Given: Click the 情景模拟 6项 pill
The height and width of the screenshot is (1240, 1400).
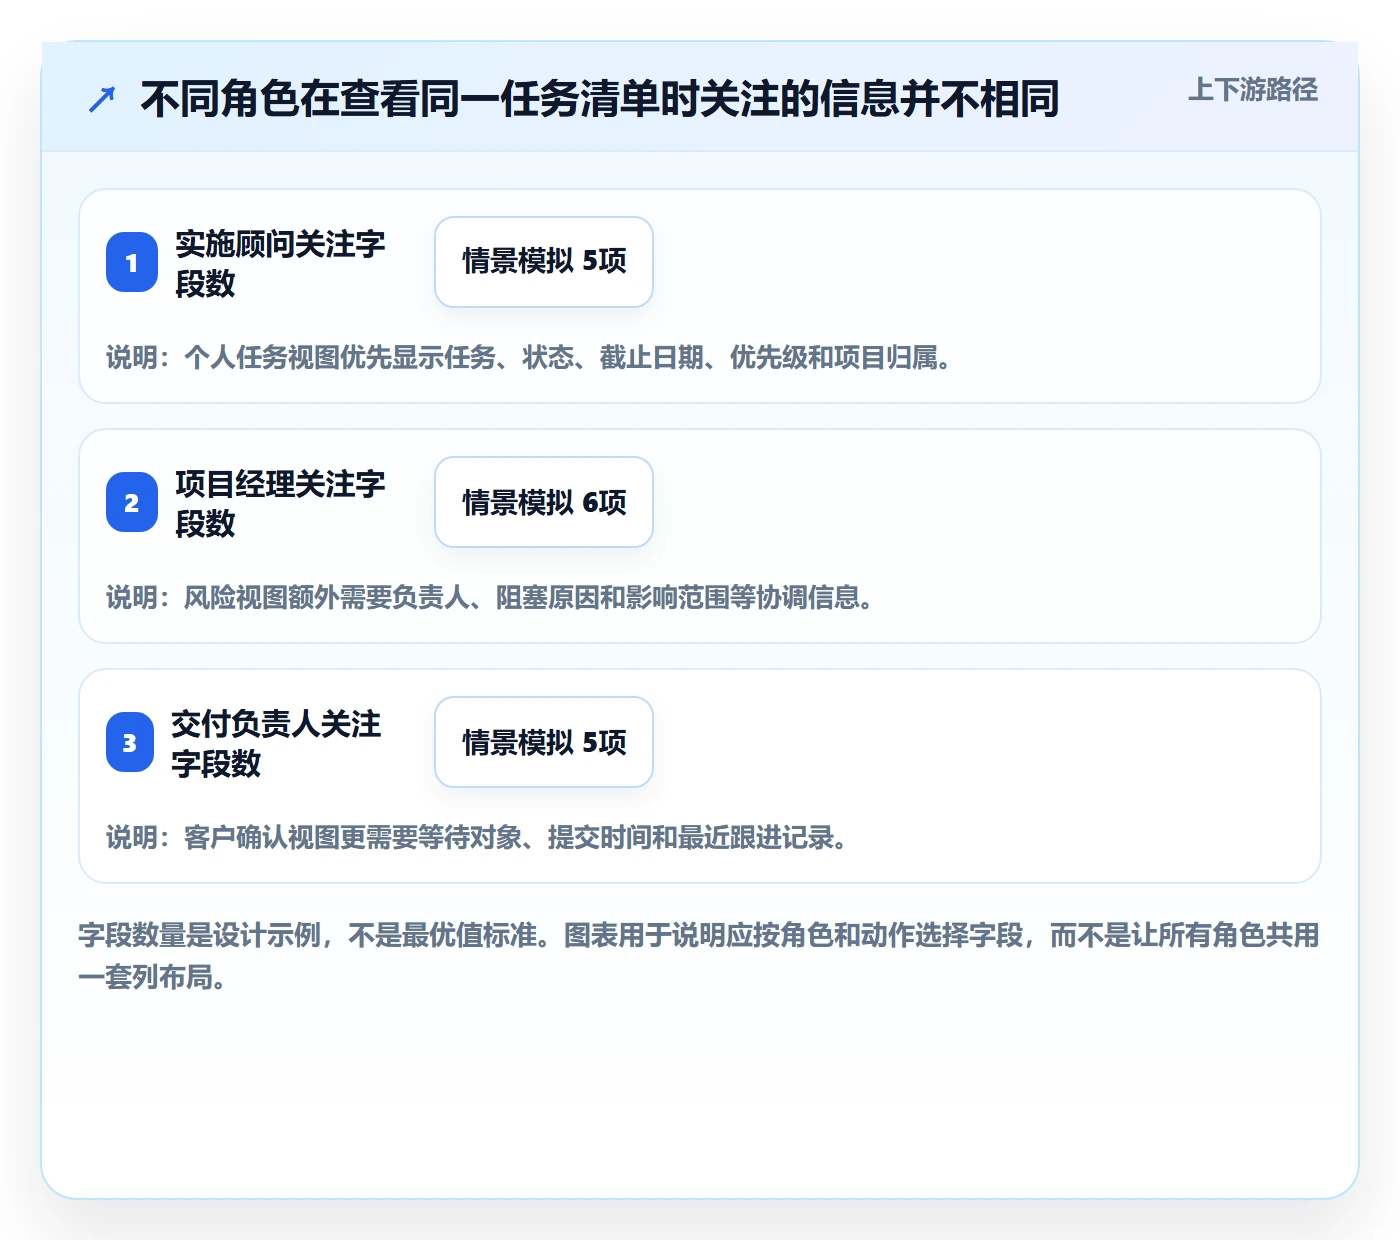Looking at the screenshot, I should click(544, 502).
